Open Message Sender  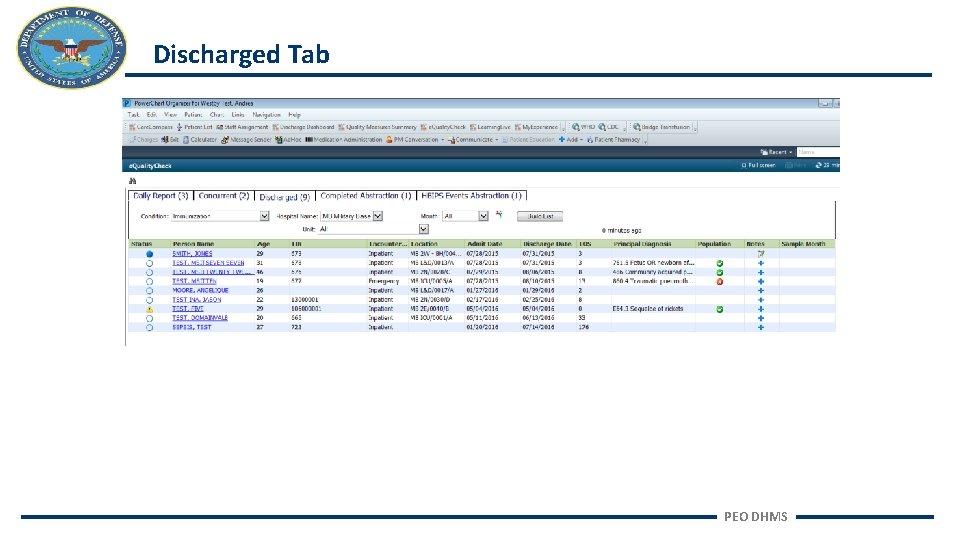pyautogui.click(x=246, y=140)
